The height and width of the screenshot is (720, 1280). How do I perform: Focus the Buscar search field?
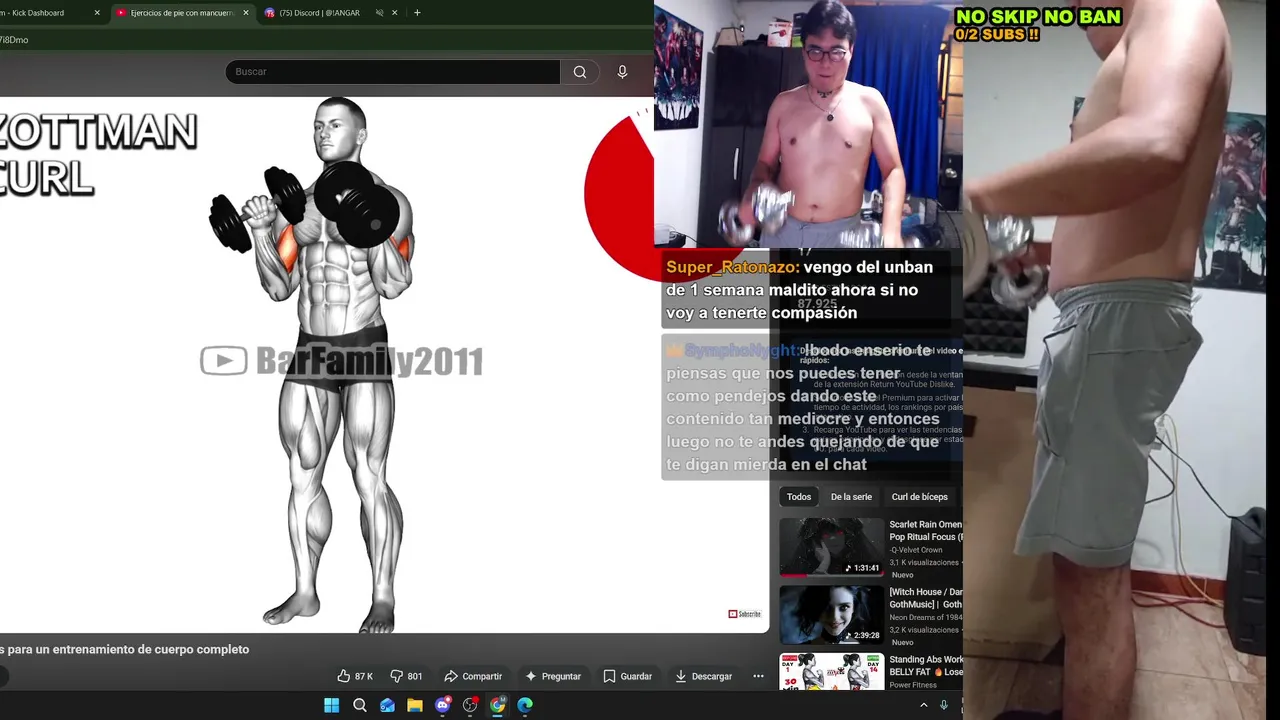pyautogui.click(x=393, y=72)
